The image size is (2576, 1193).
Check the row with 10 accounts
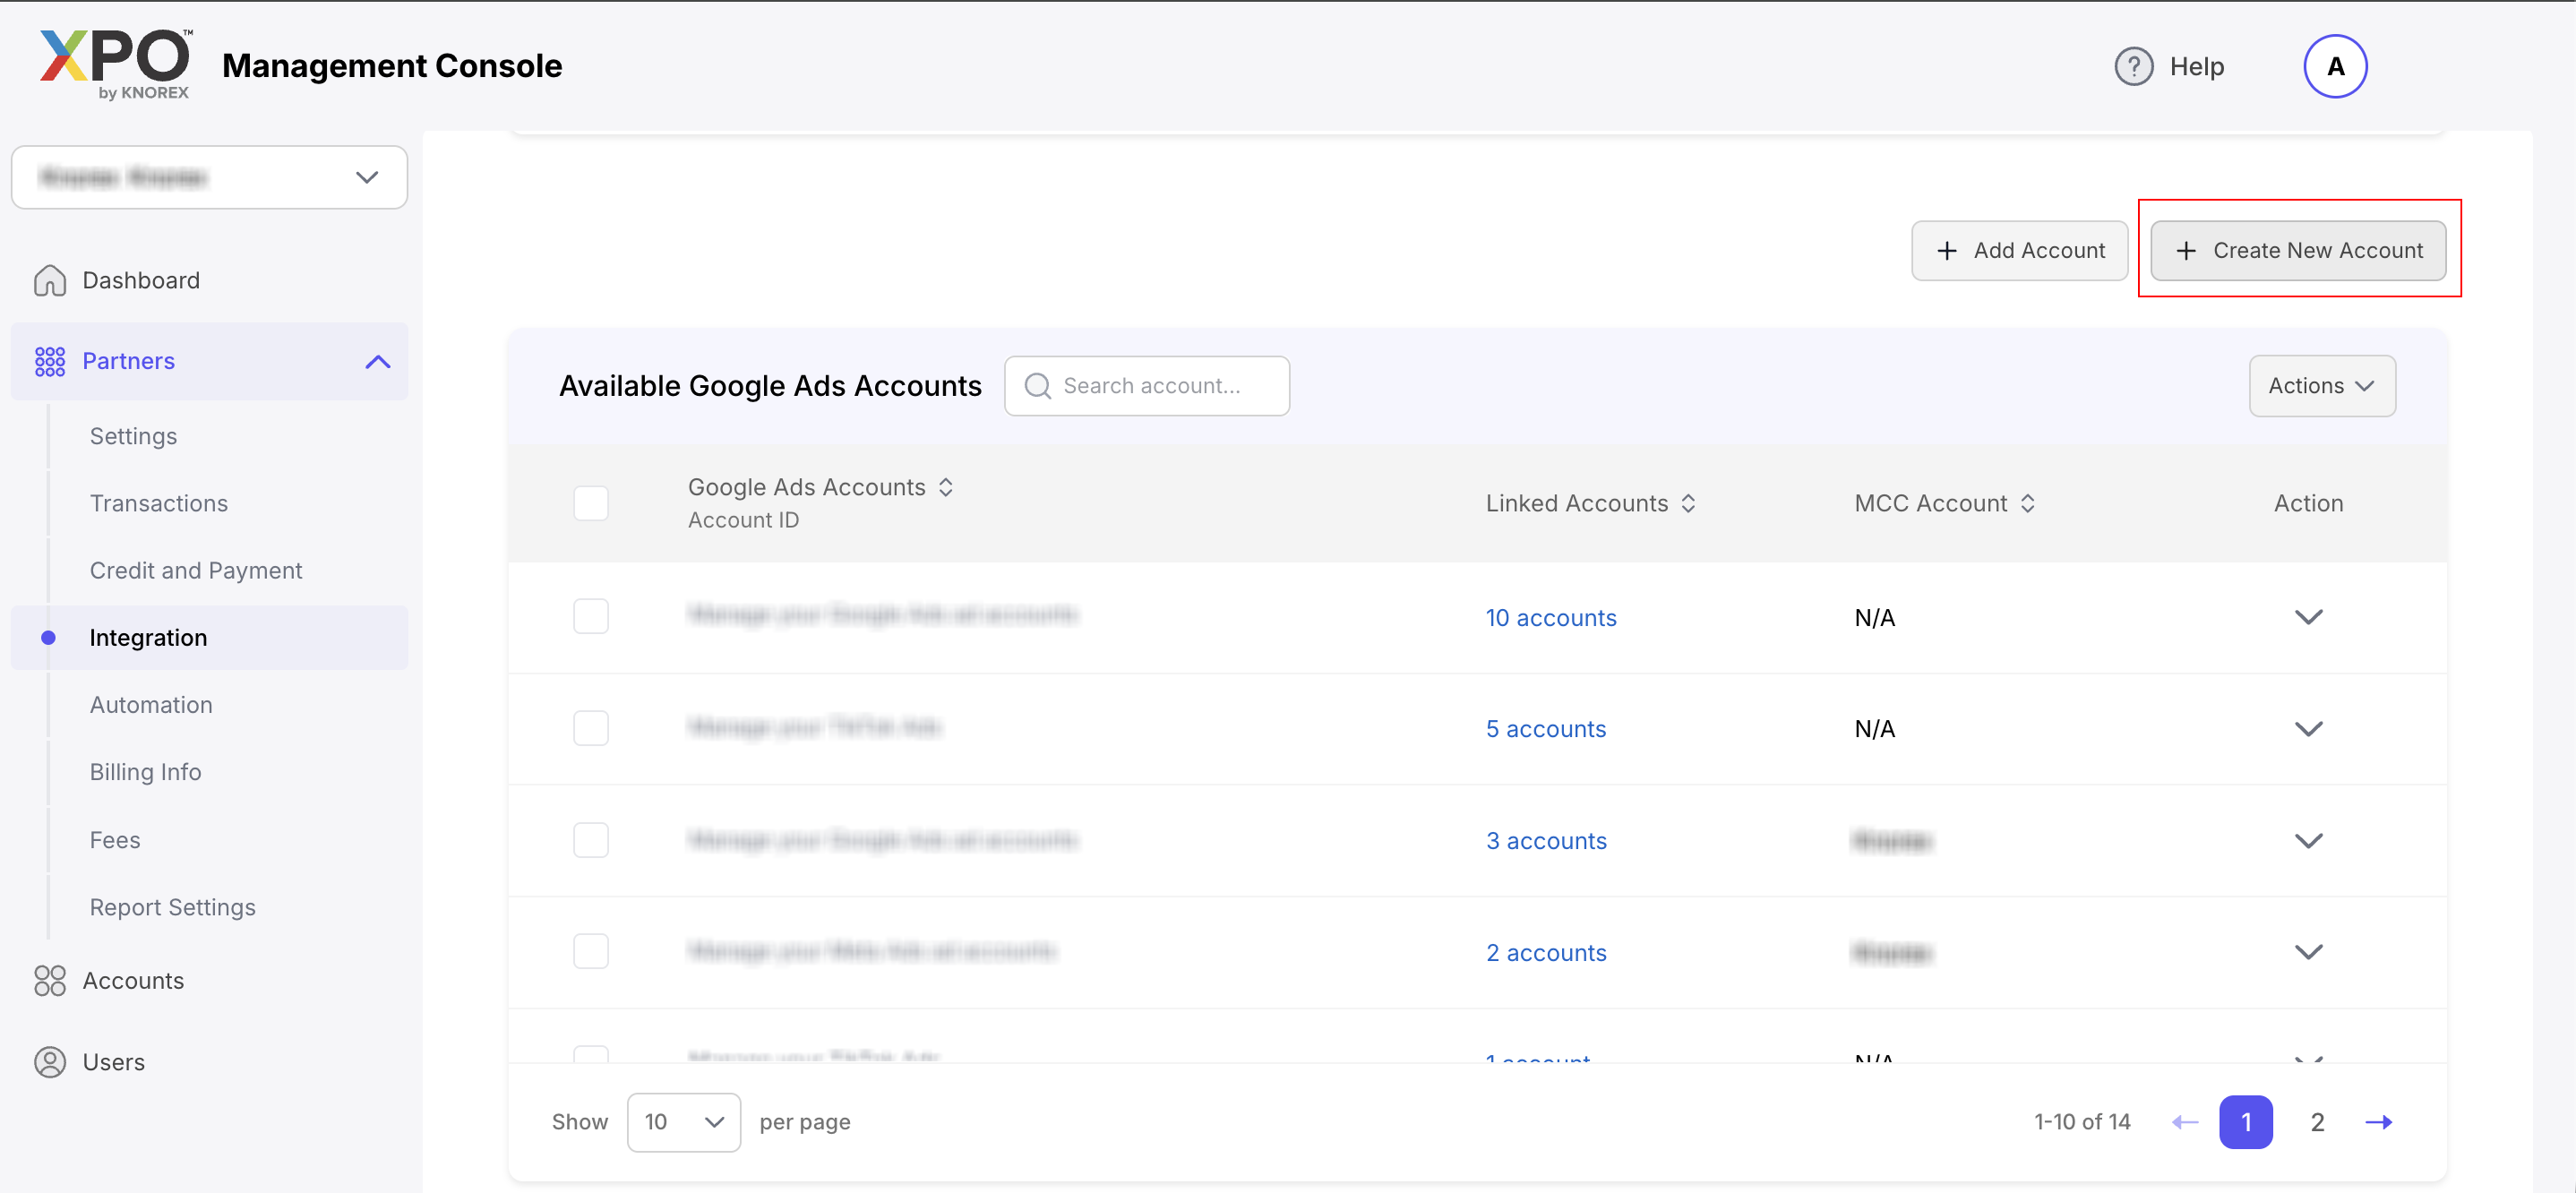[591, 616]
